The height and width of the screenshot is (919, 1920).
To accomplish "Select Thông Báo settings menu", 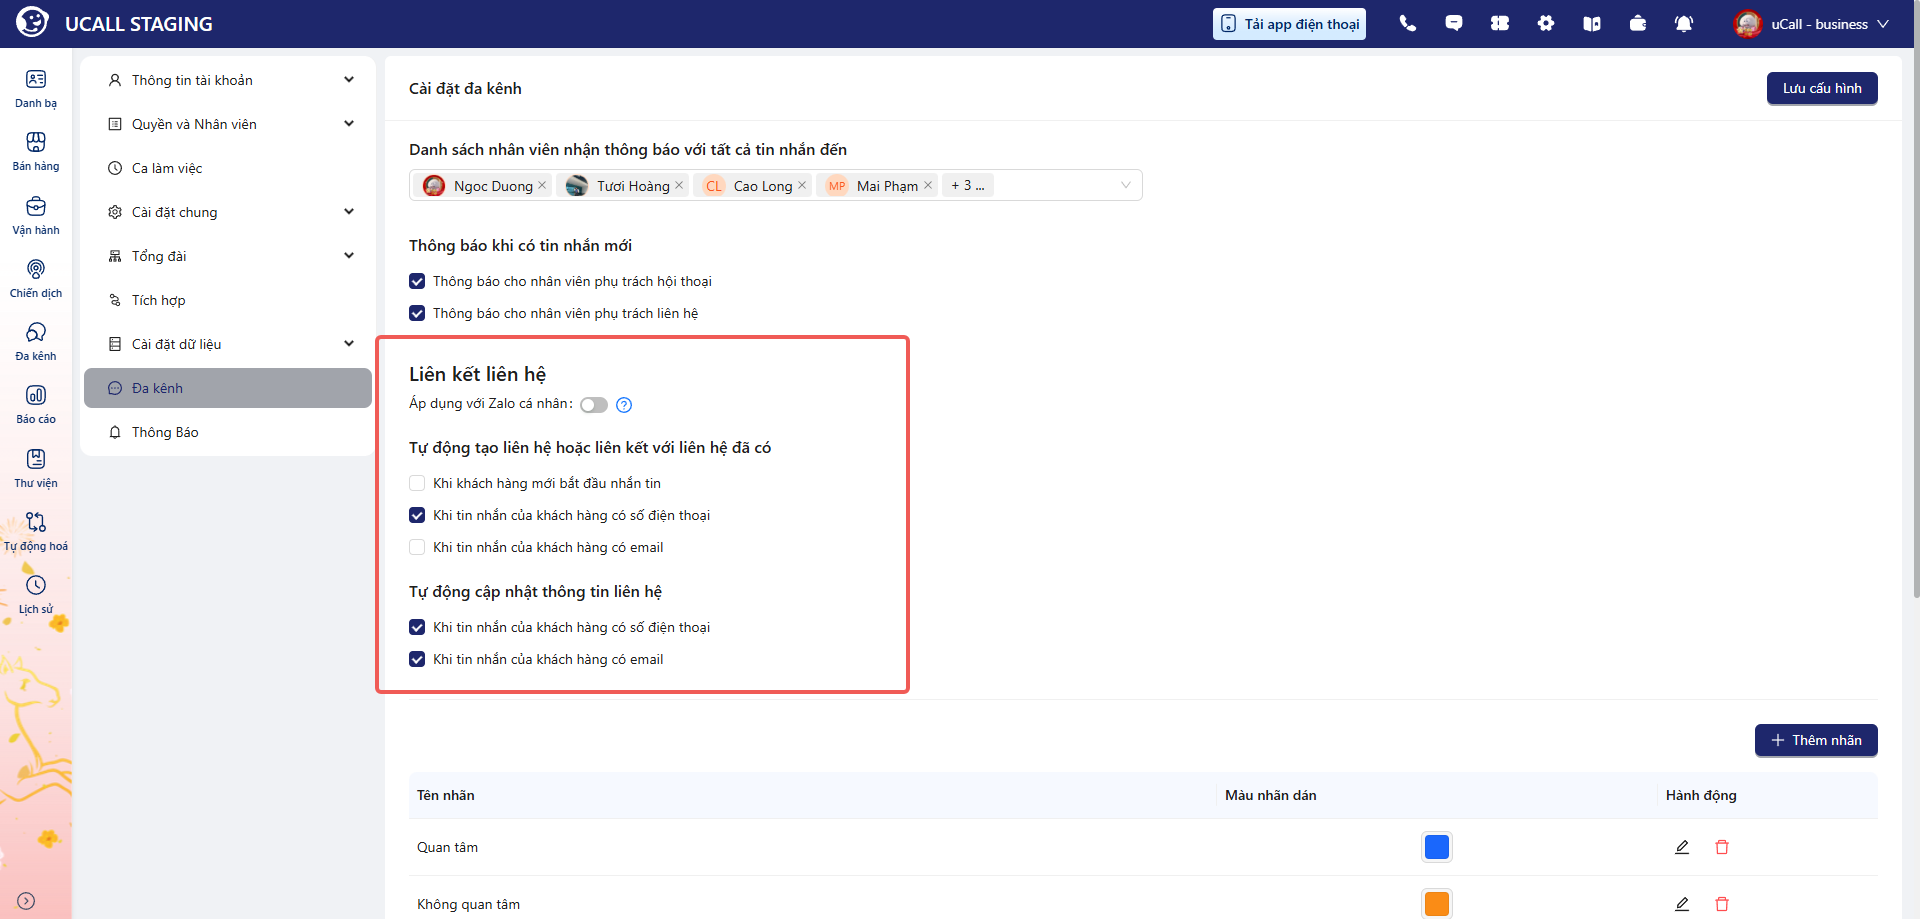I will click(228, 432).
